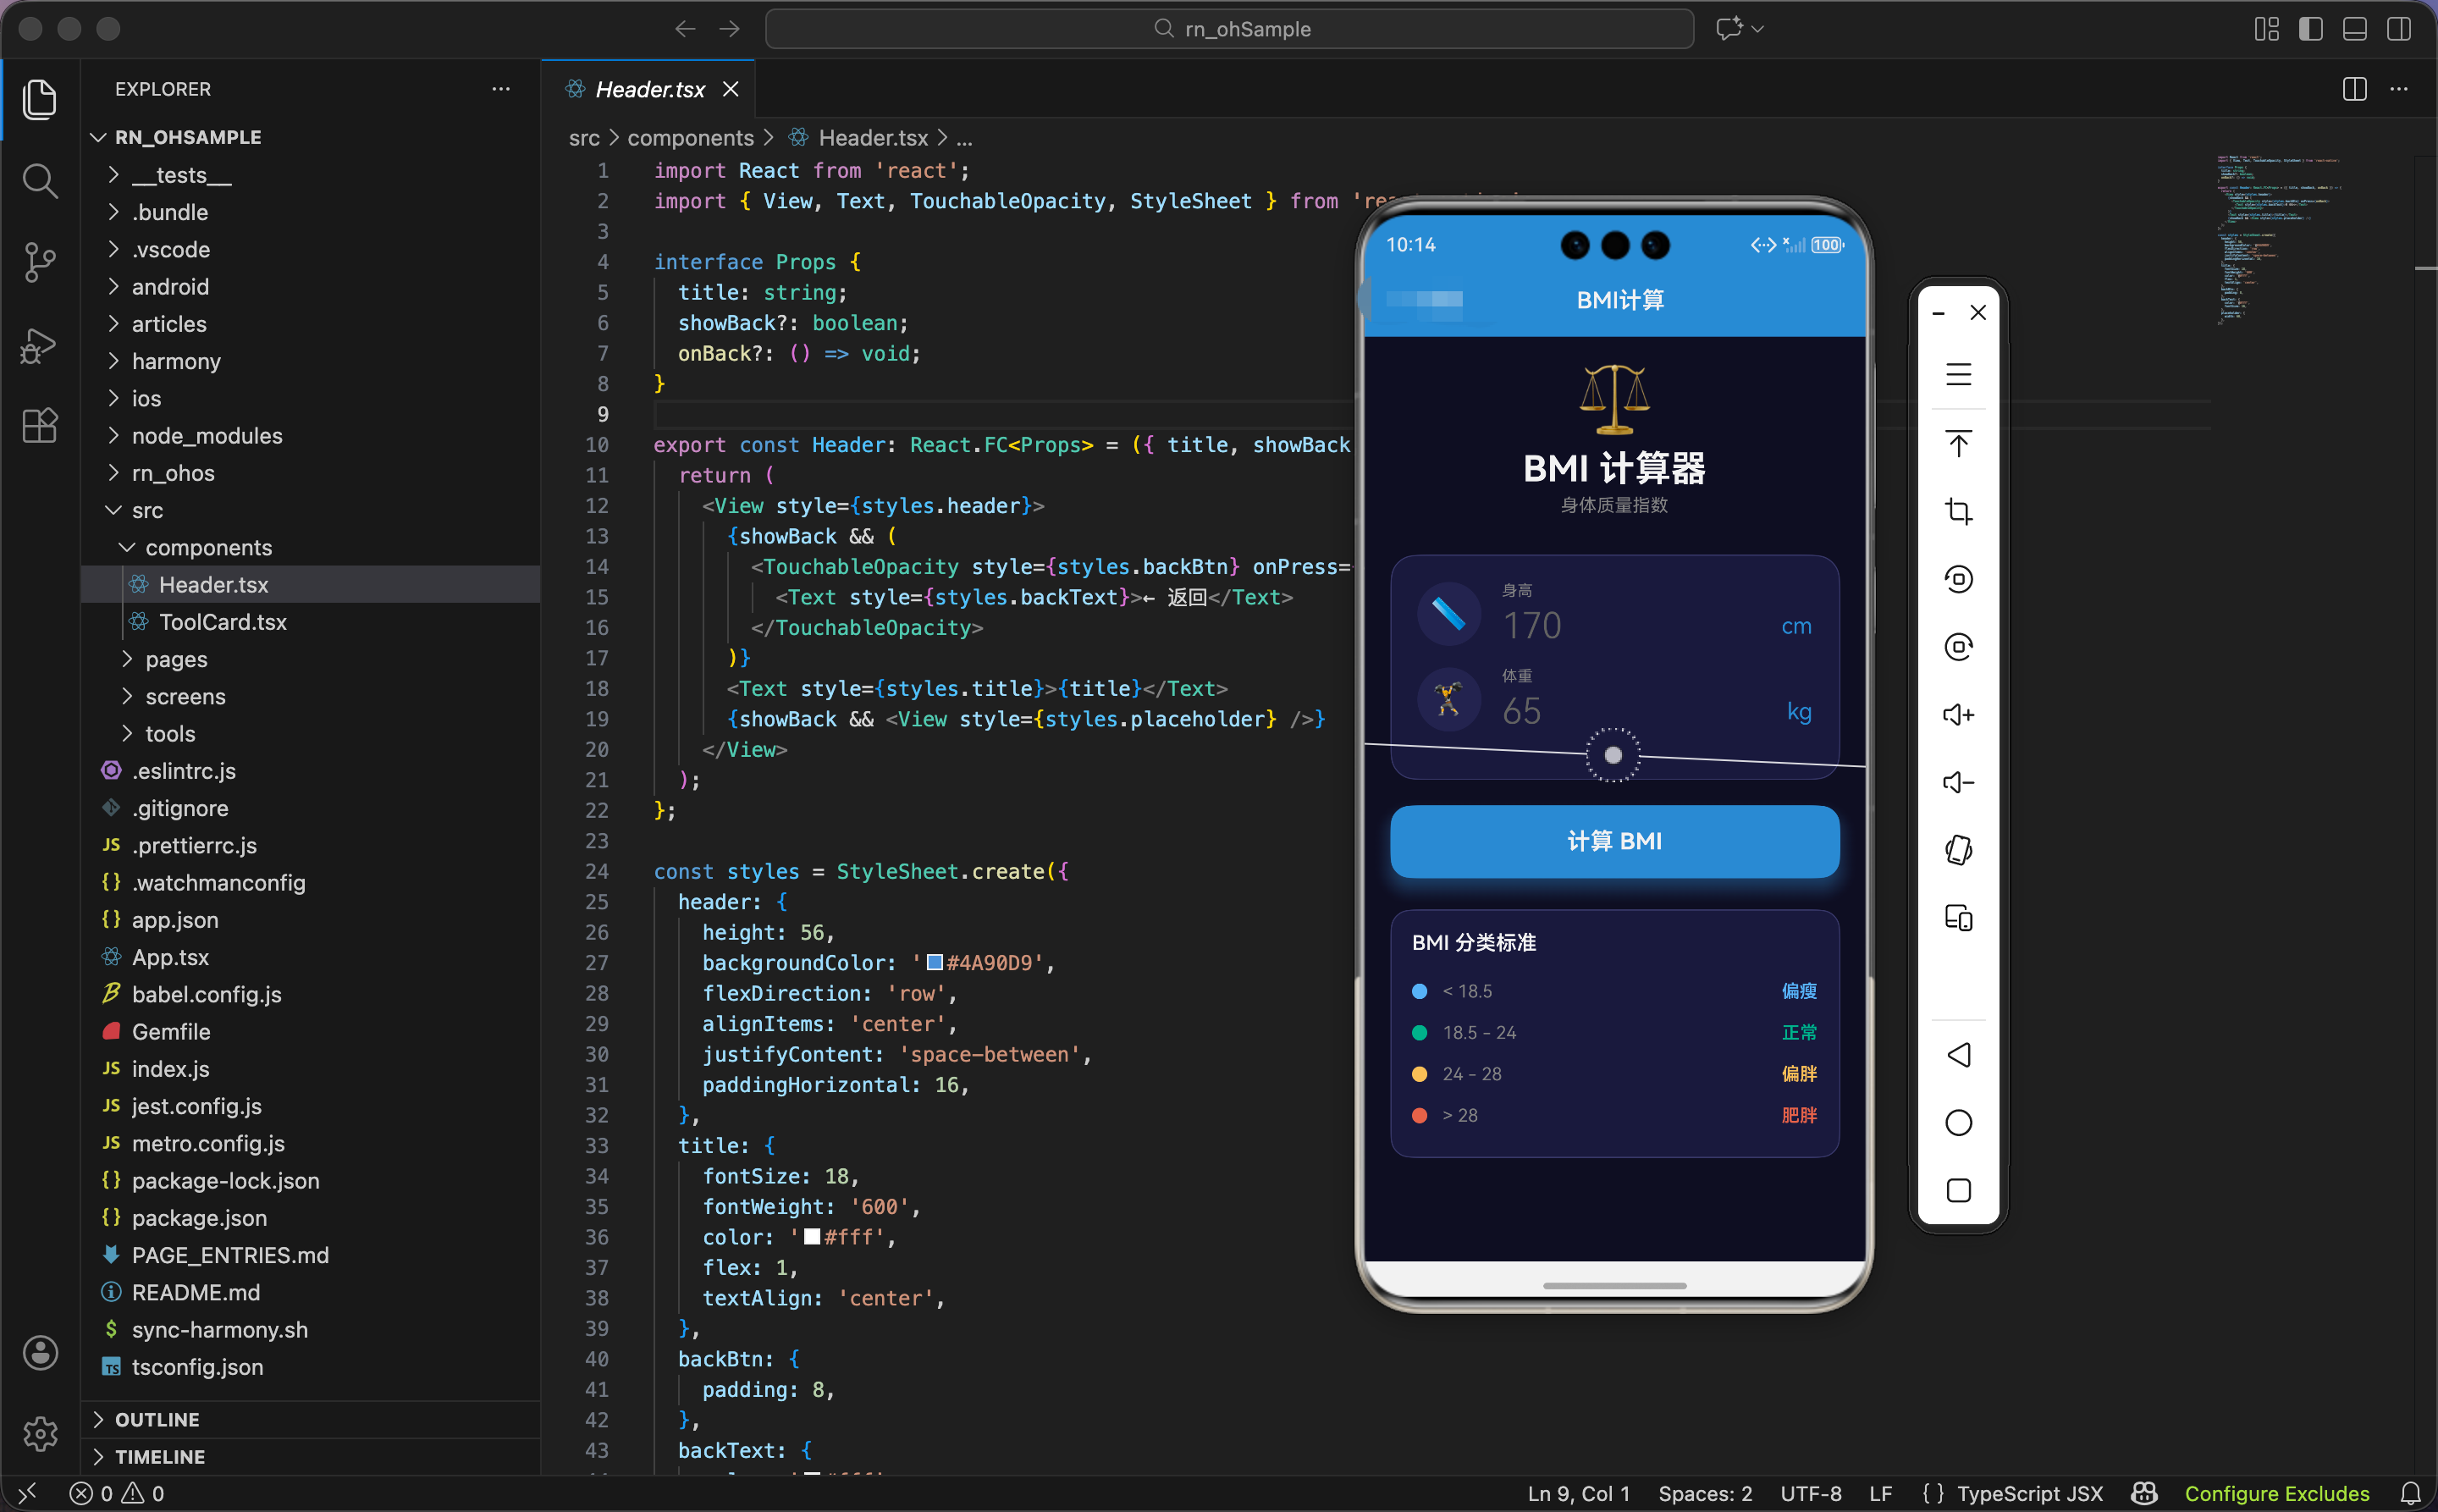The height and width of the screenshot is (1512, 2438).
Task: Select the Header.tsx editor tab
Action: 649,89
